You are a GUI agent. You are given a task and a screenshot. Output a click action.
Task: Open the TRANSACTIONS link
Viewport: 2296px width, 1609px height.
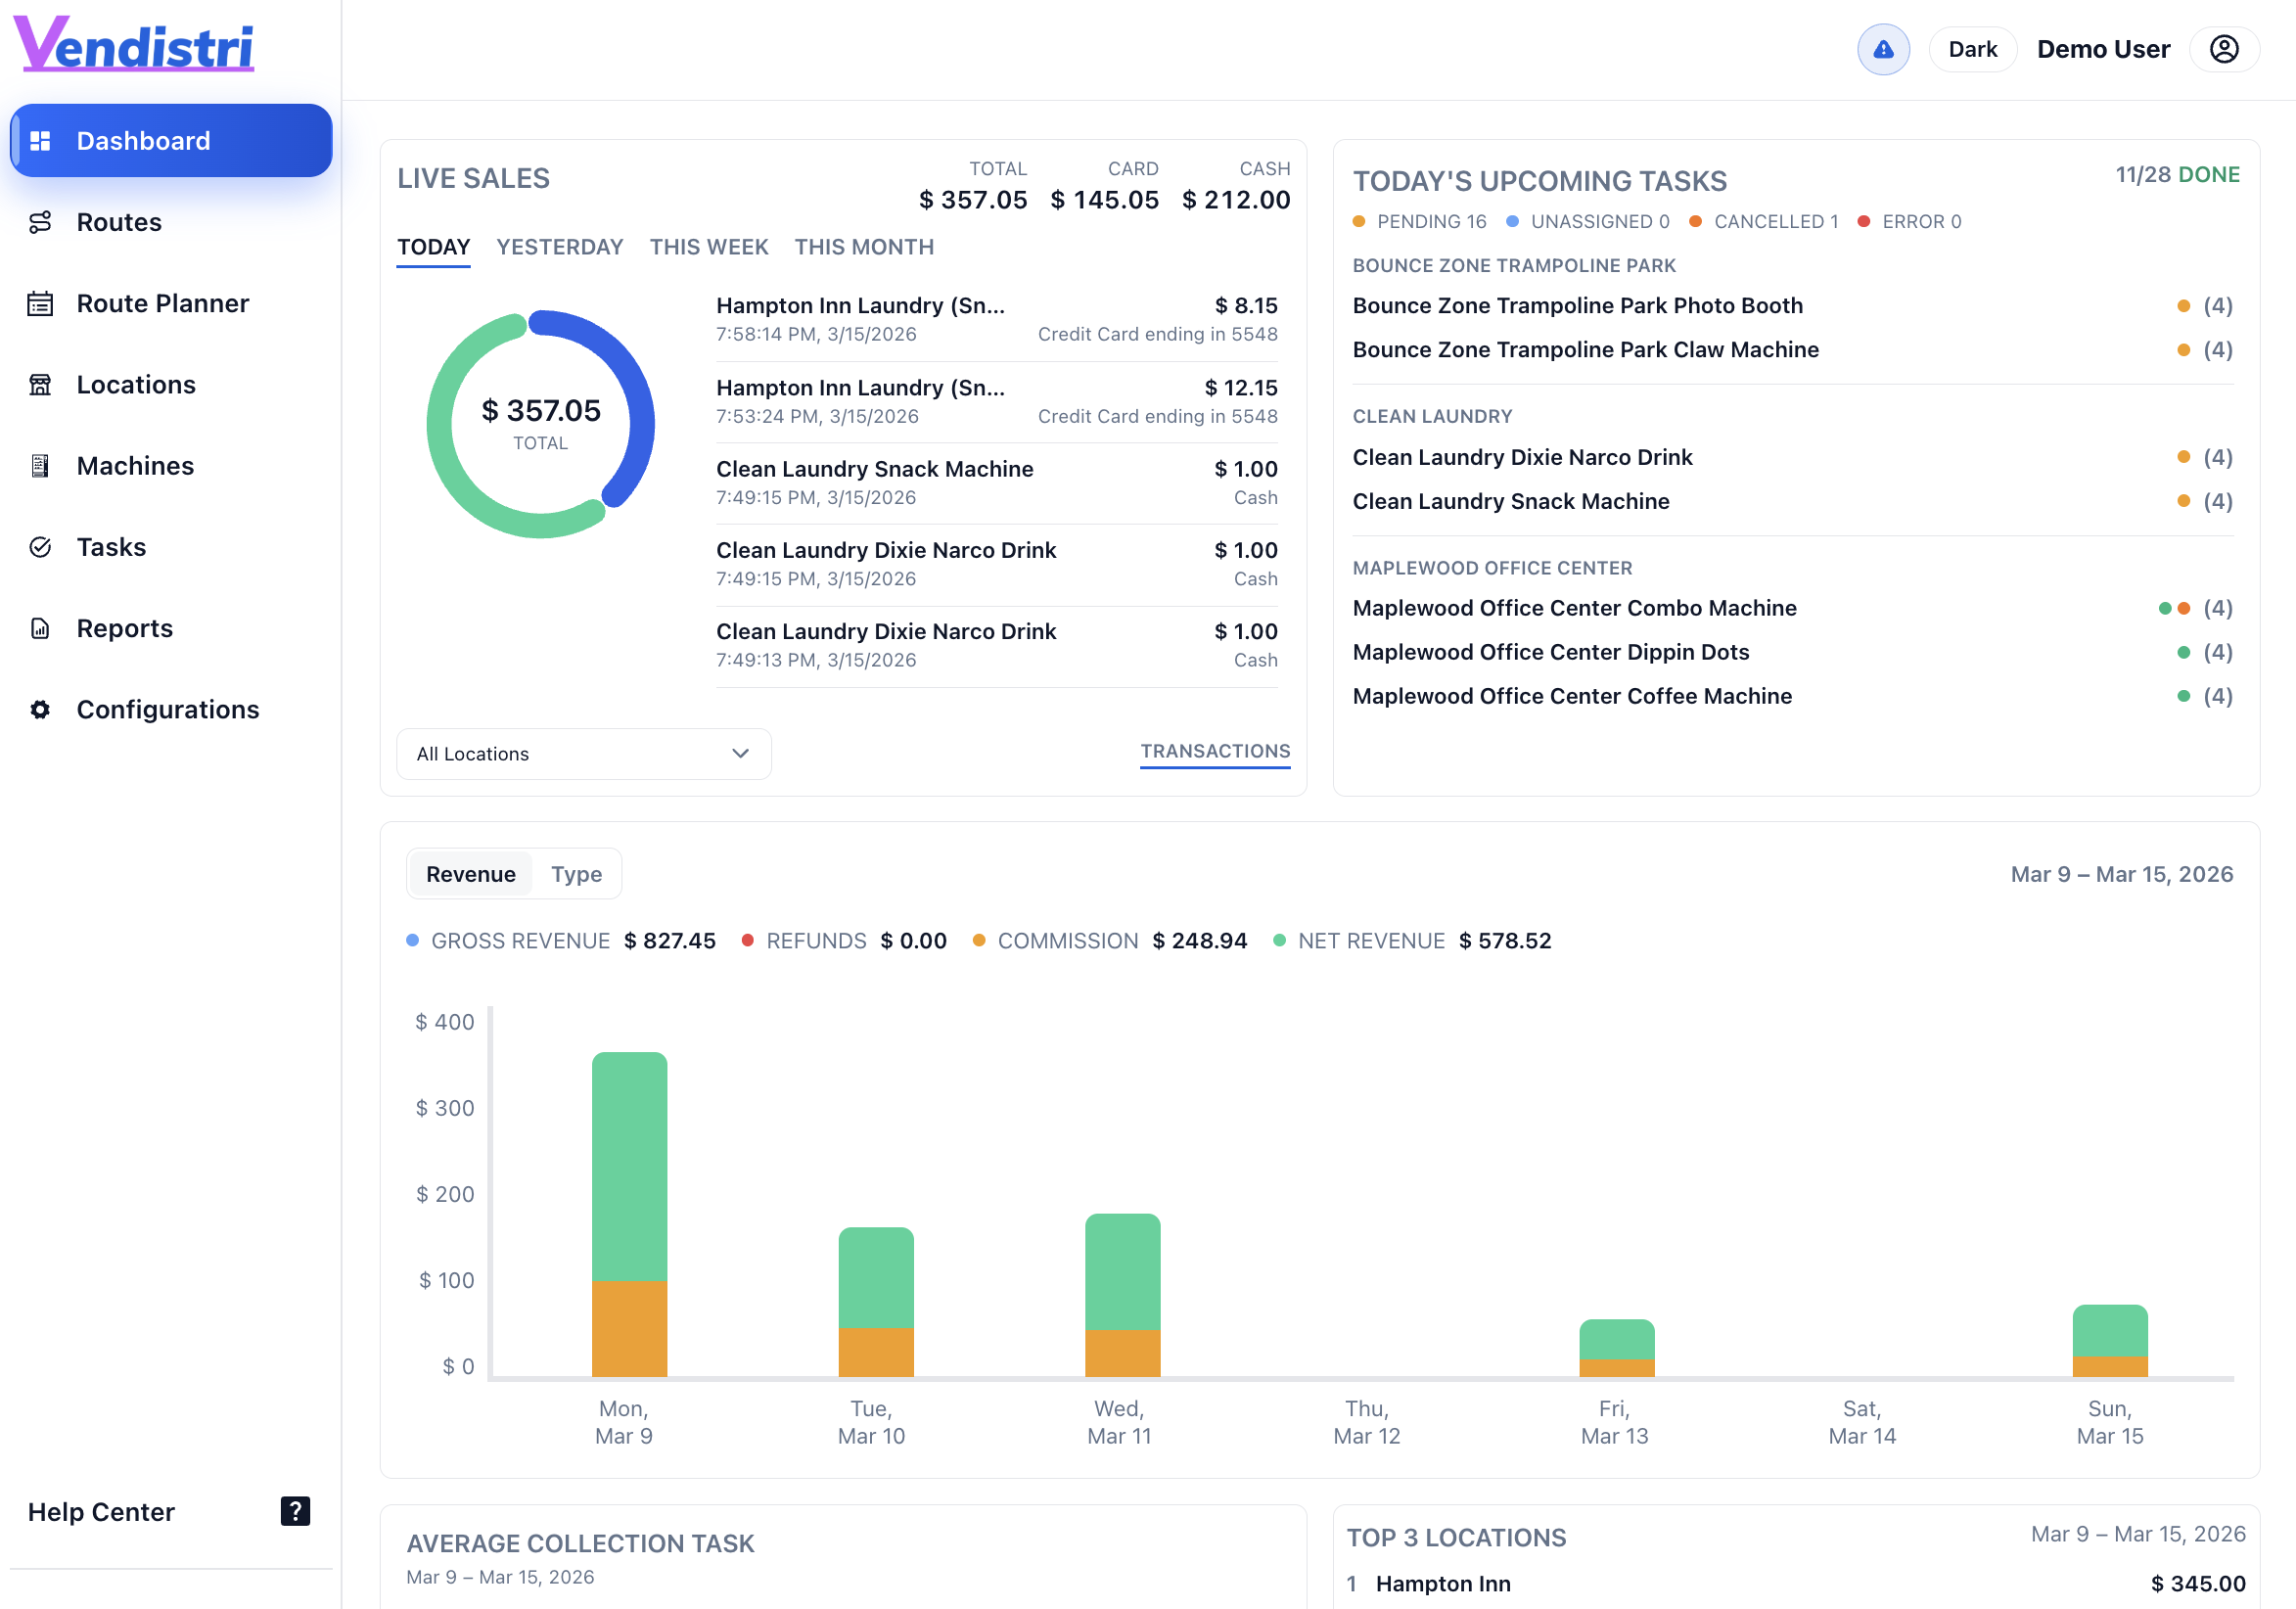[x=1215, y=751]
